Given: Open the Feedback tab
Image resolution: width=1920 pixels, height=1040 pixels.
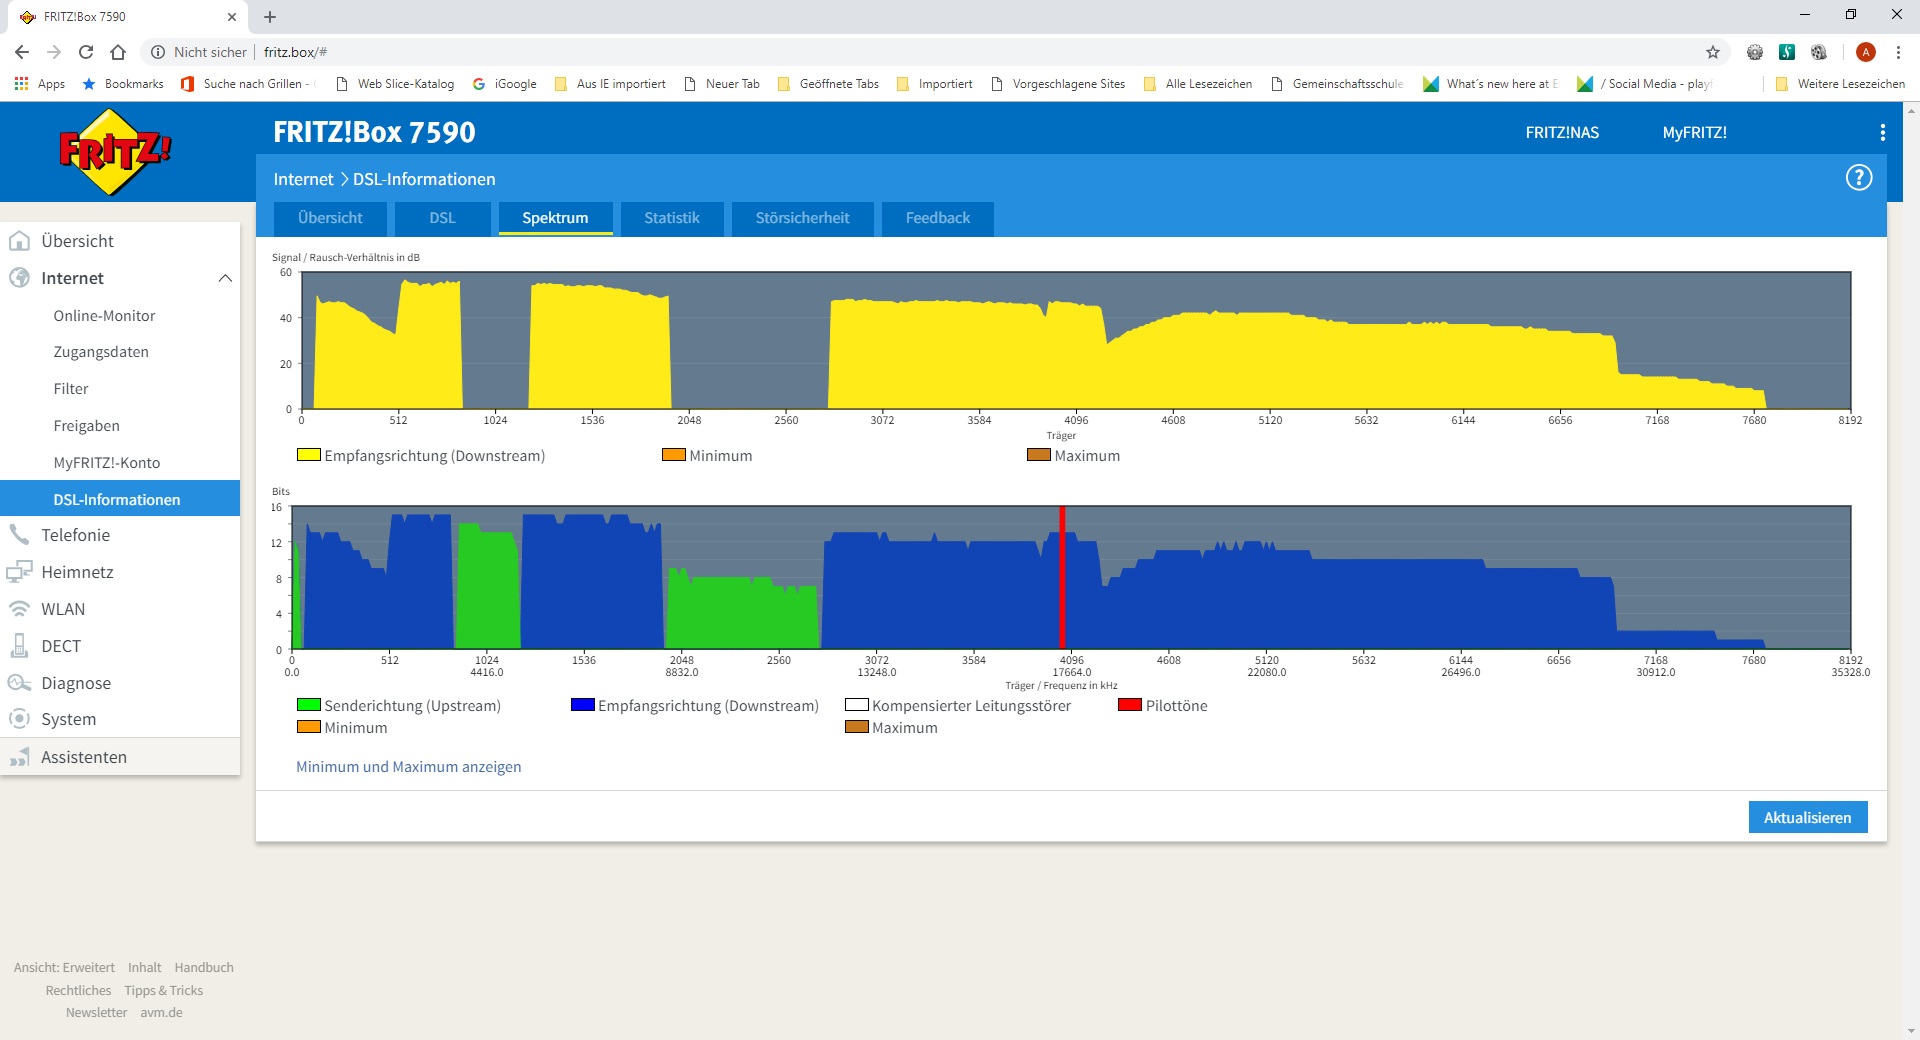Looking at the screenshot, I should pyautogui.click(x=938, y=218).
